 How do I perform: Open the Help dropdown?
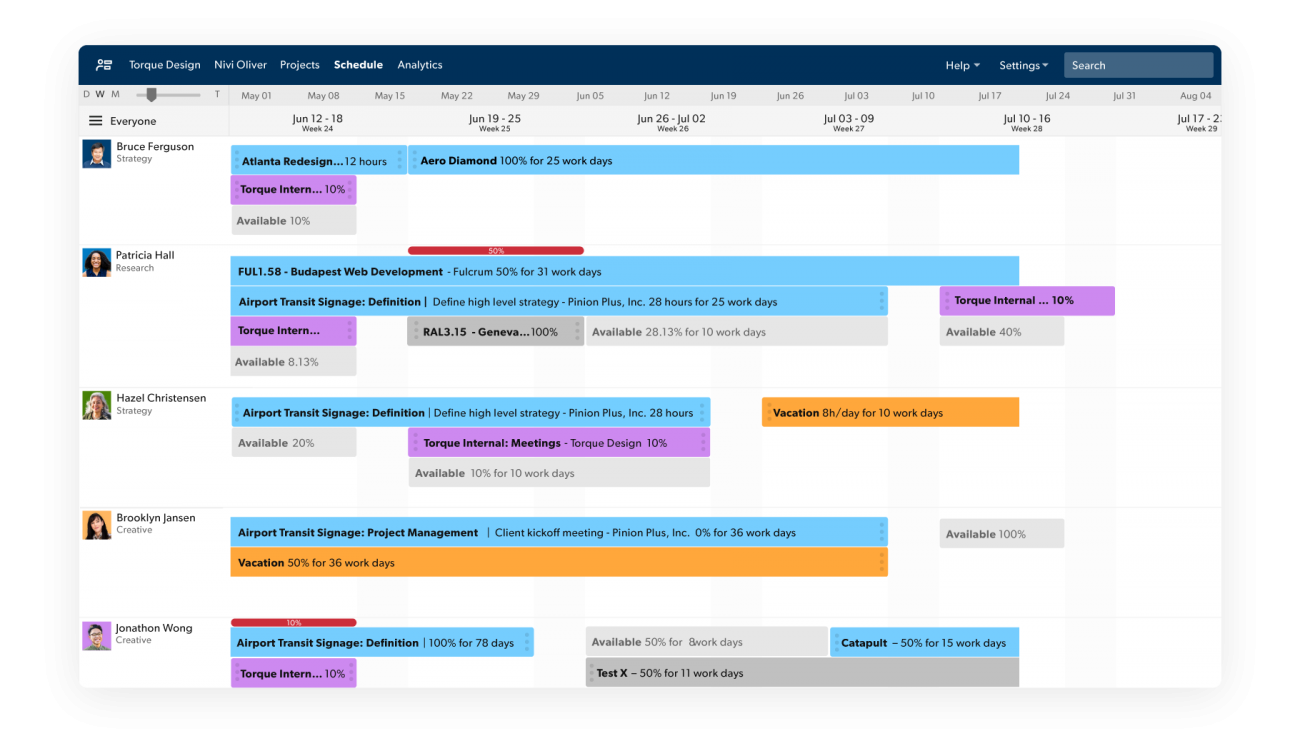[962, 64]
